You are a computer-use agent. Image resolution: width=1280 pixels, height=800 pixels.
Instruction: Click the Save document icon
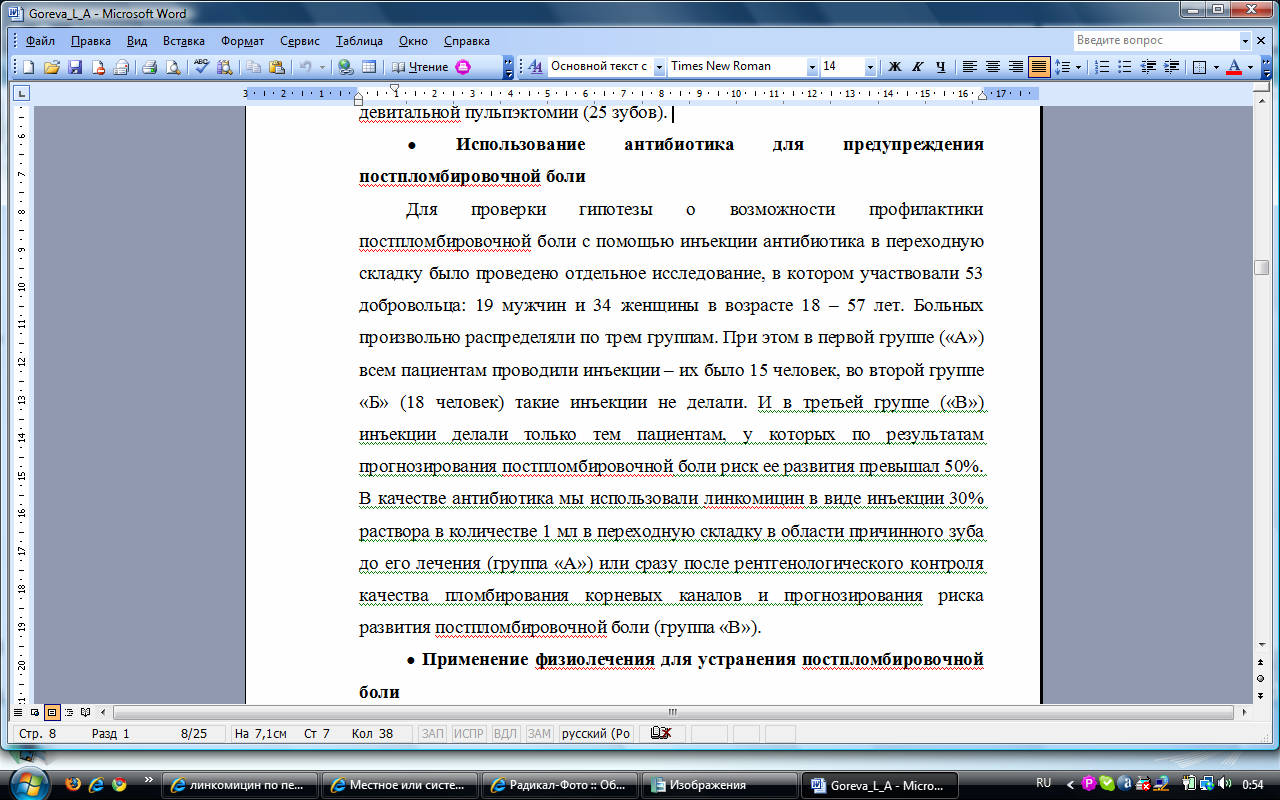tap(74, 67)
